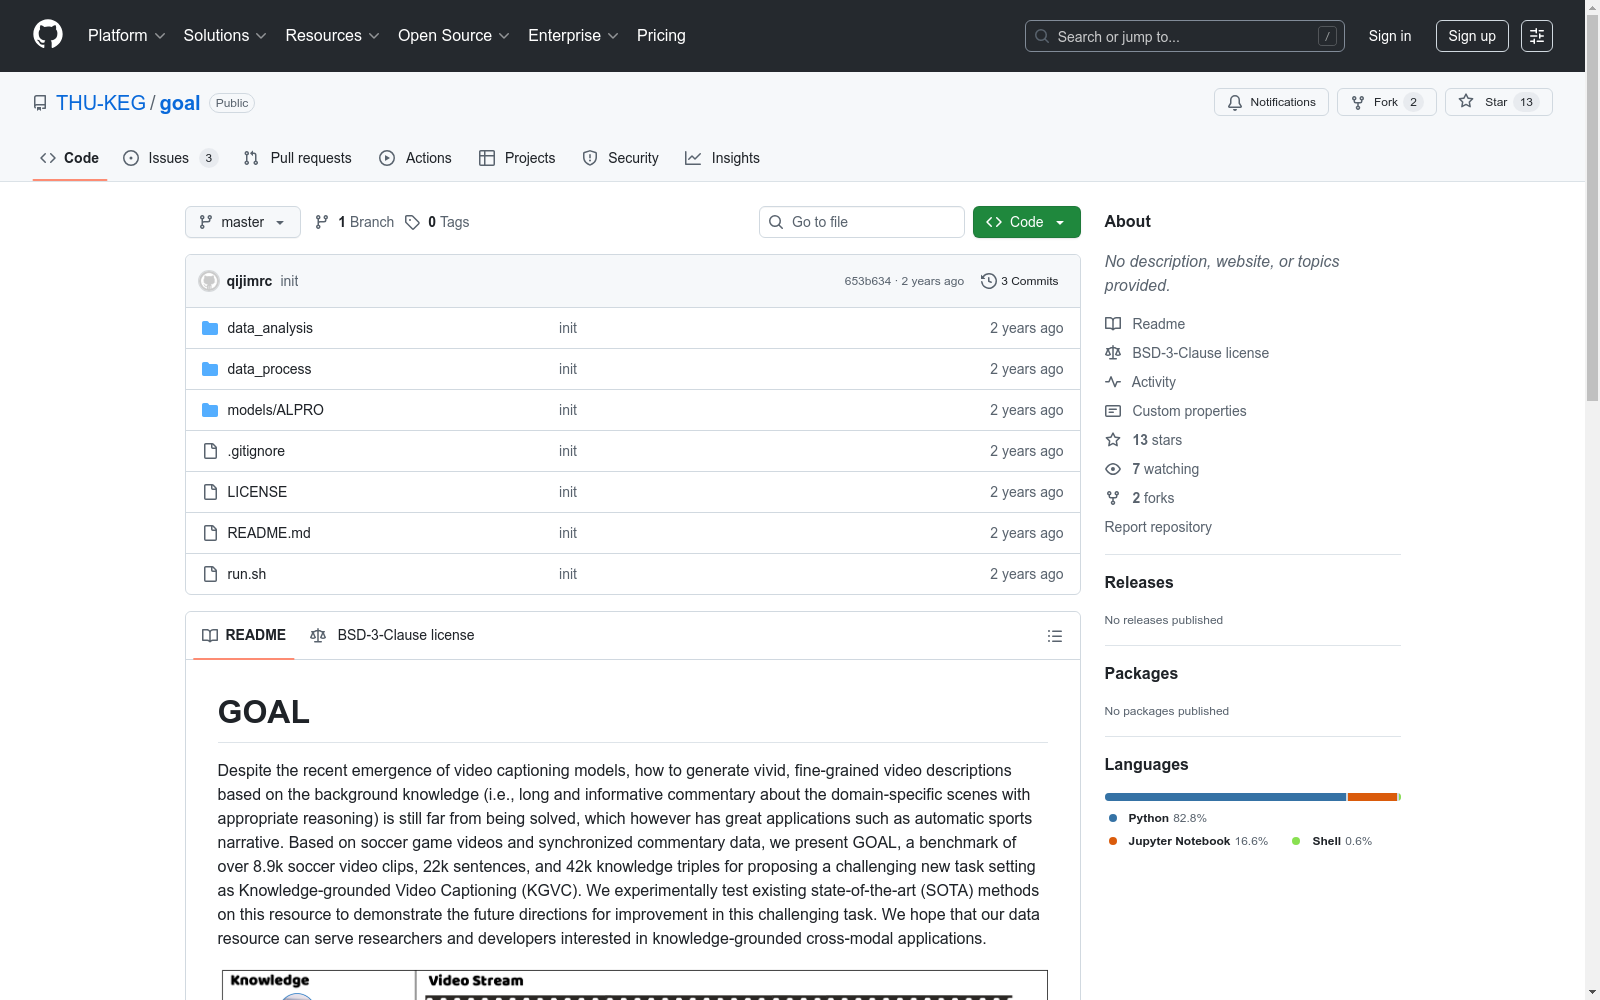Click the qijimrc avatar in the commit bar

(209, 281)
